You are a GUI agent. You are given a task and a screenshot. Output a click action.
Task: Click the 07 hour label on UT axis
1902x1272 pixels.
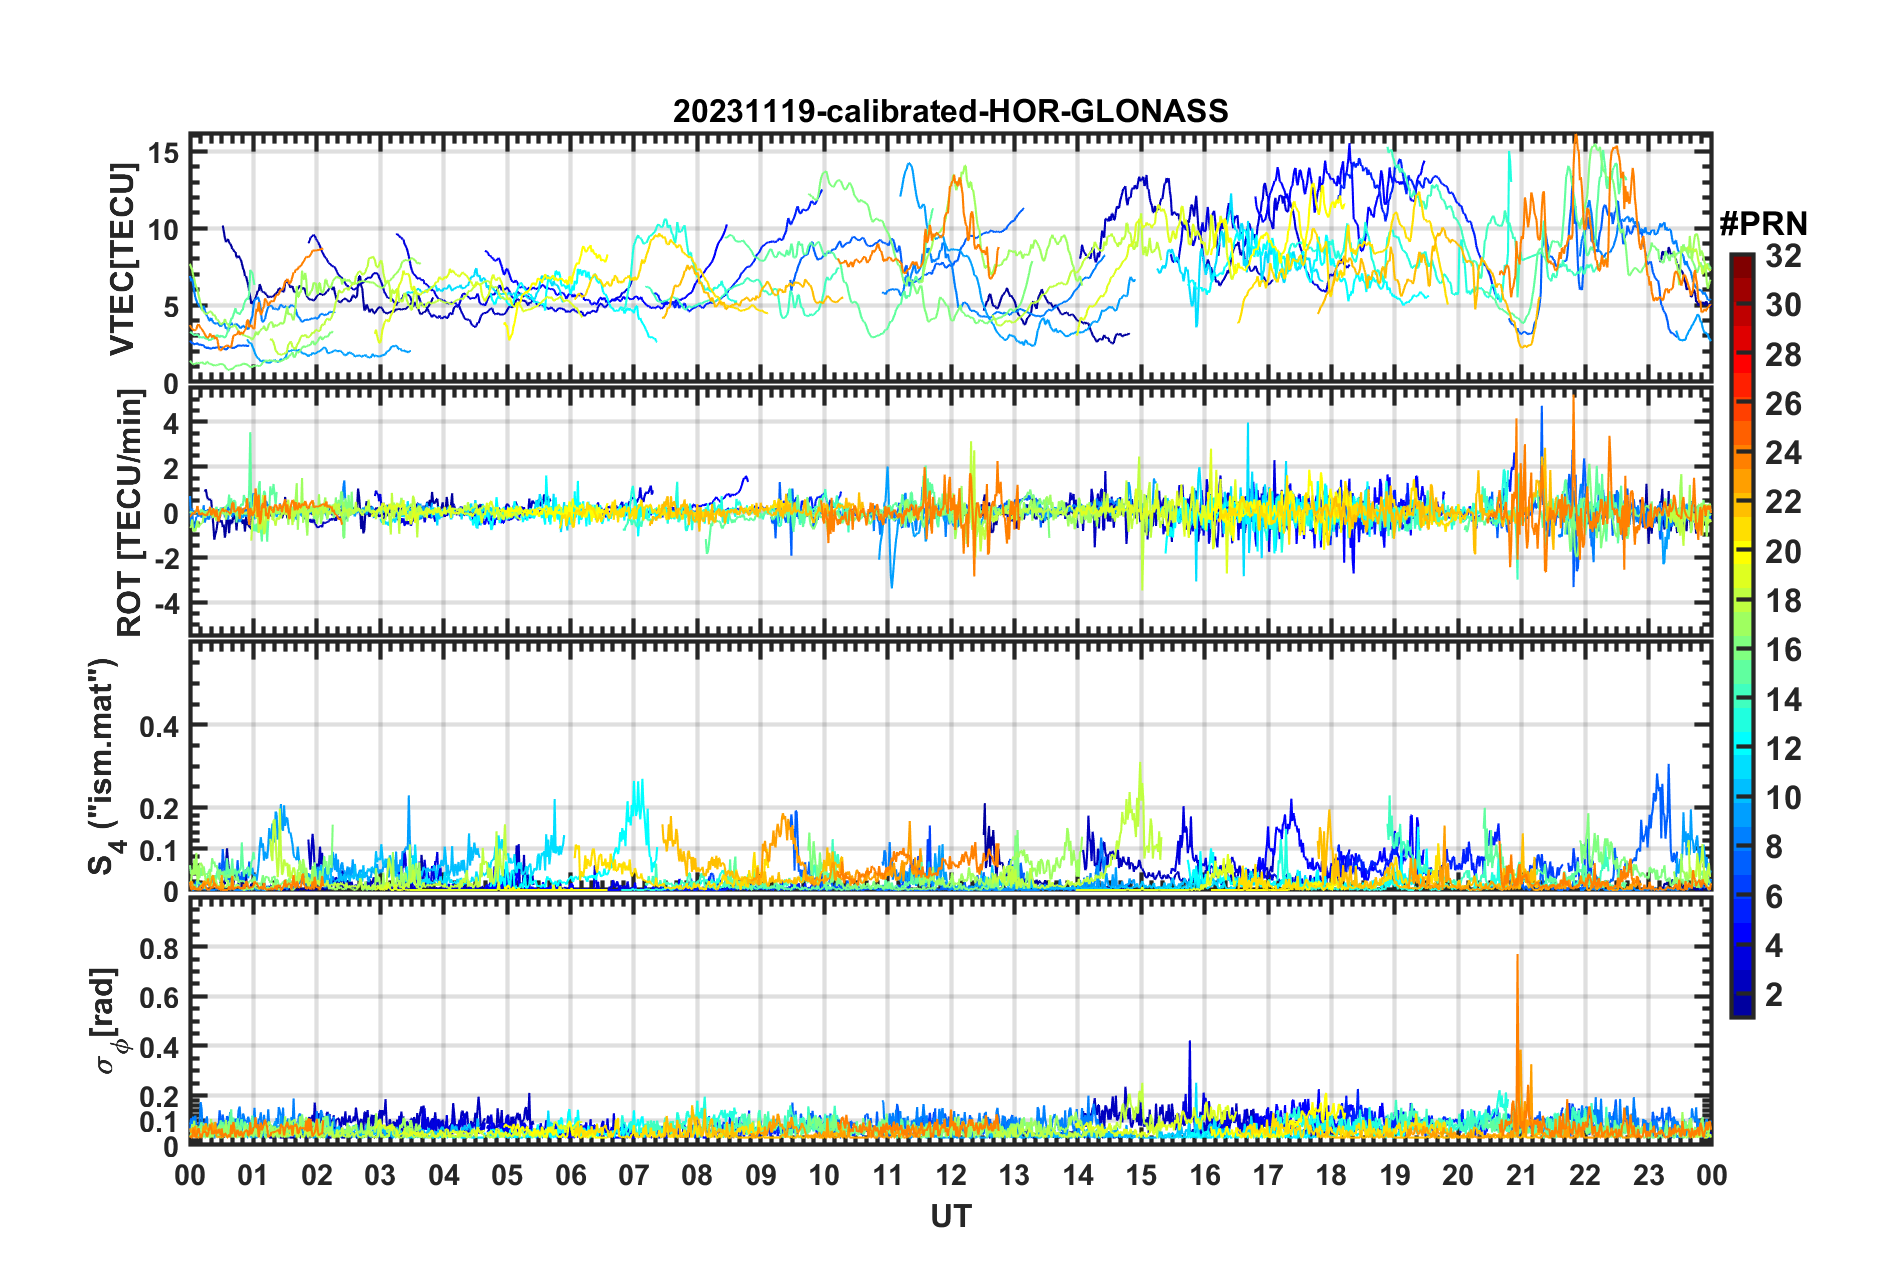point(634,1174)
